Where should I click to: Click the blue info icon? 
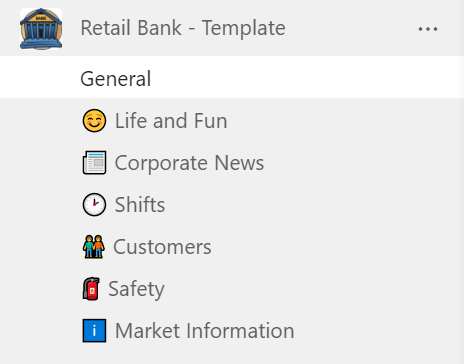(94, 331)
